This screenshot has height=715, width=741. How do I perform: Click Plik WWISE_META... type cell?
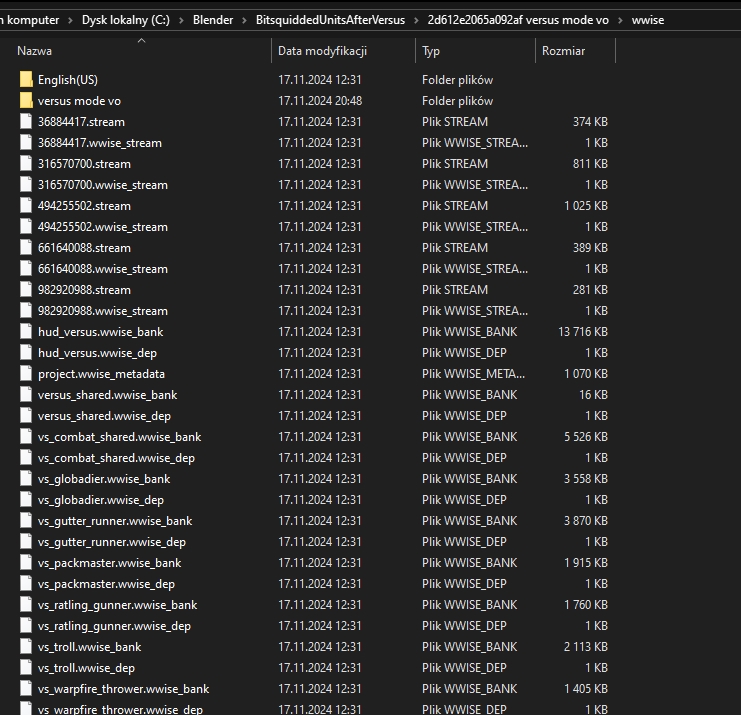coord(473,374)
